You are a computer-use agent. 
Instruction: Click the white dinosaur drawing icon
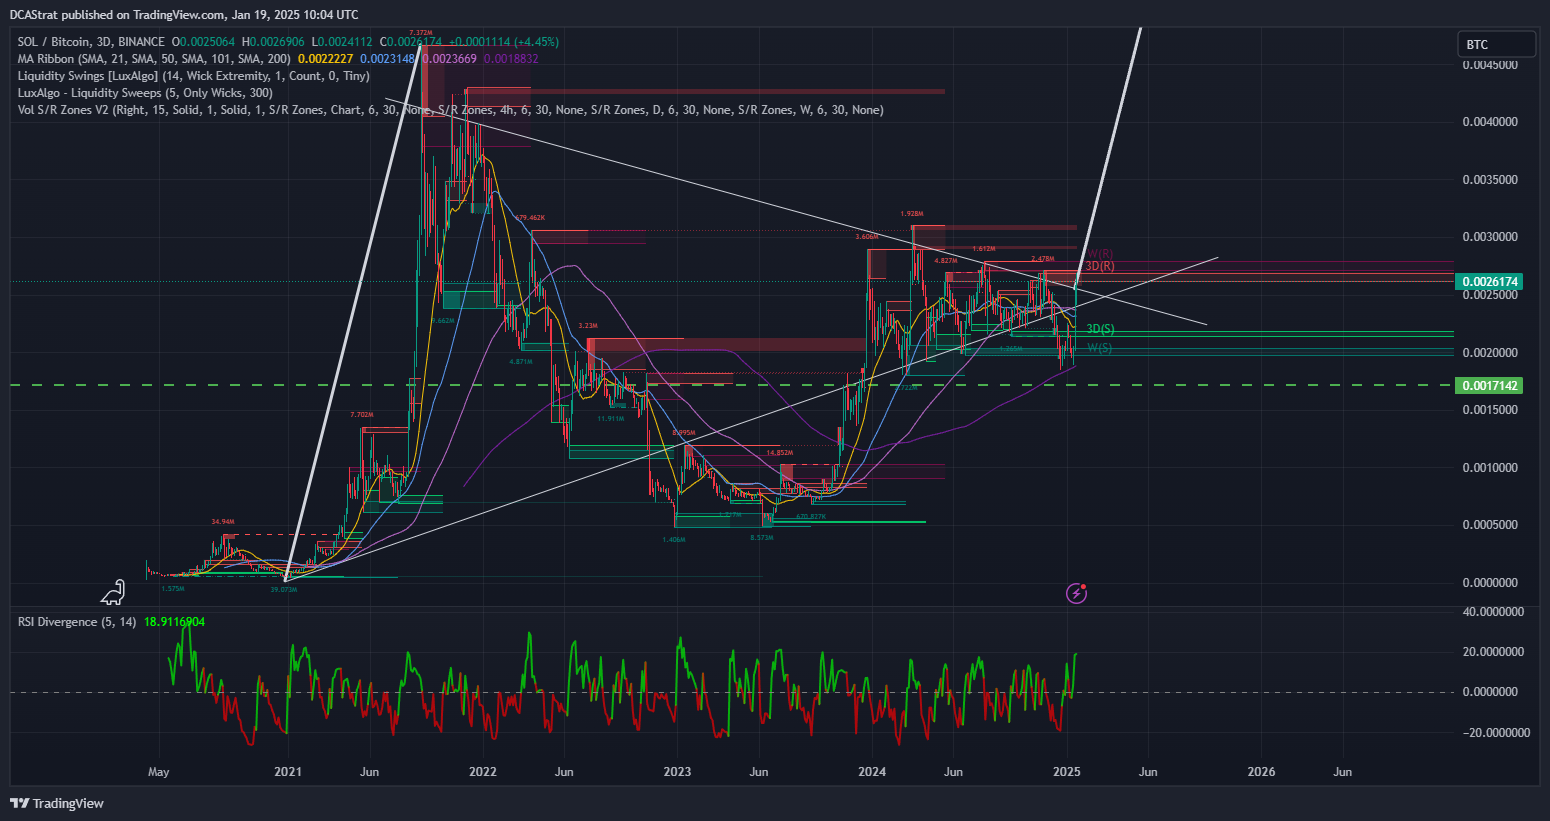[113, 593]
